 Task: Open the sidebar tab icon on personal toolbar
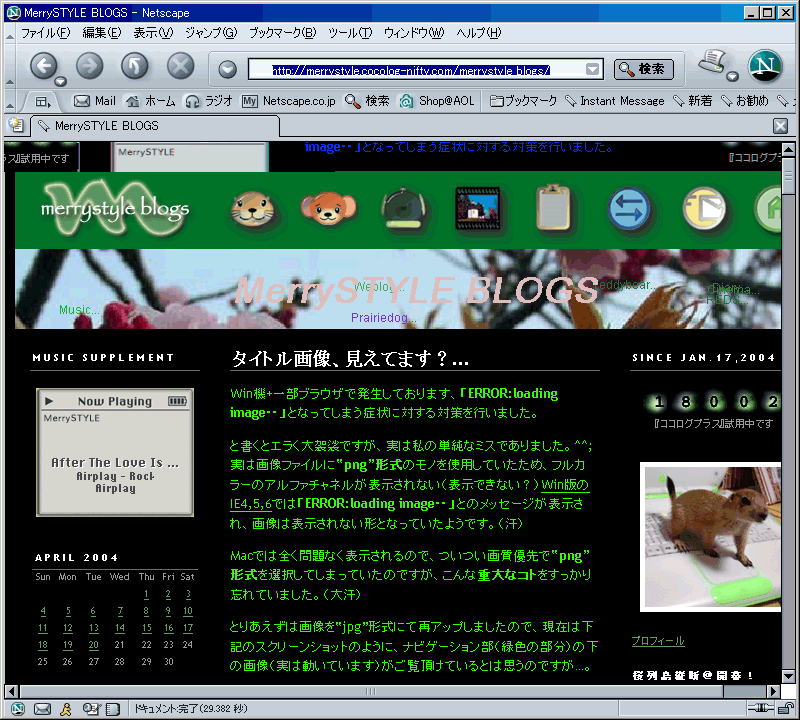(43, 102)
